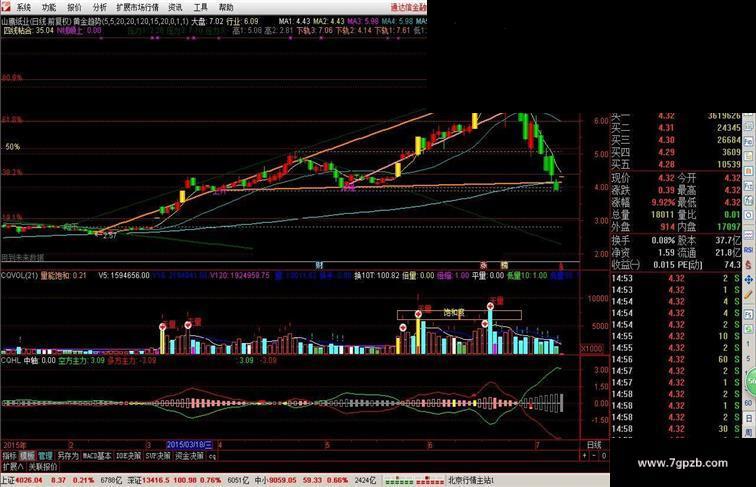Open the 日线 period selector
Viewport: 756px width, 487px height.
pyautogui.click(x=594, y=445)
